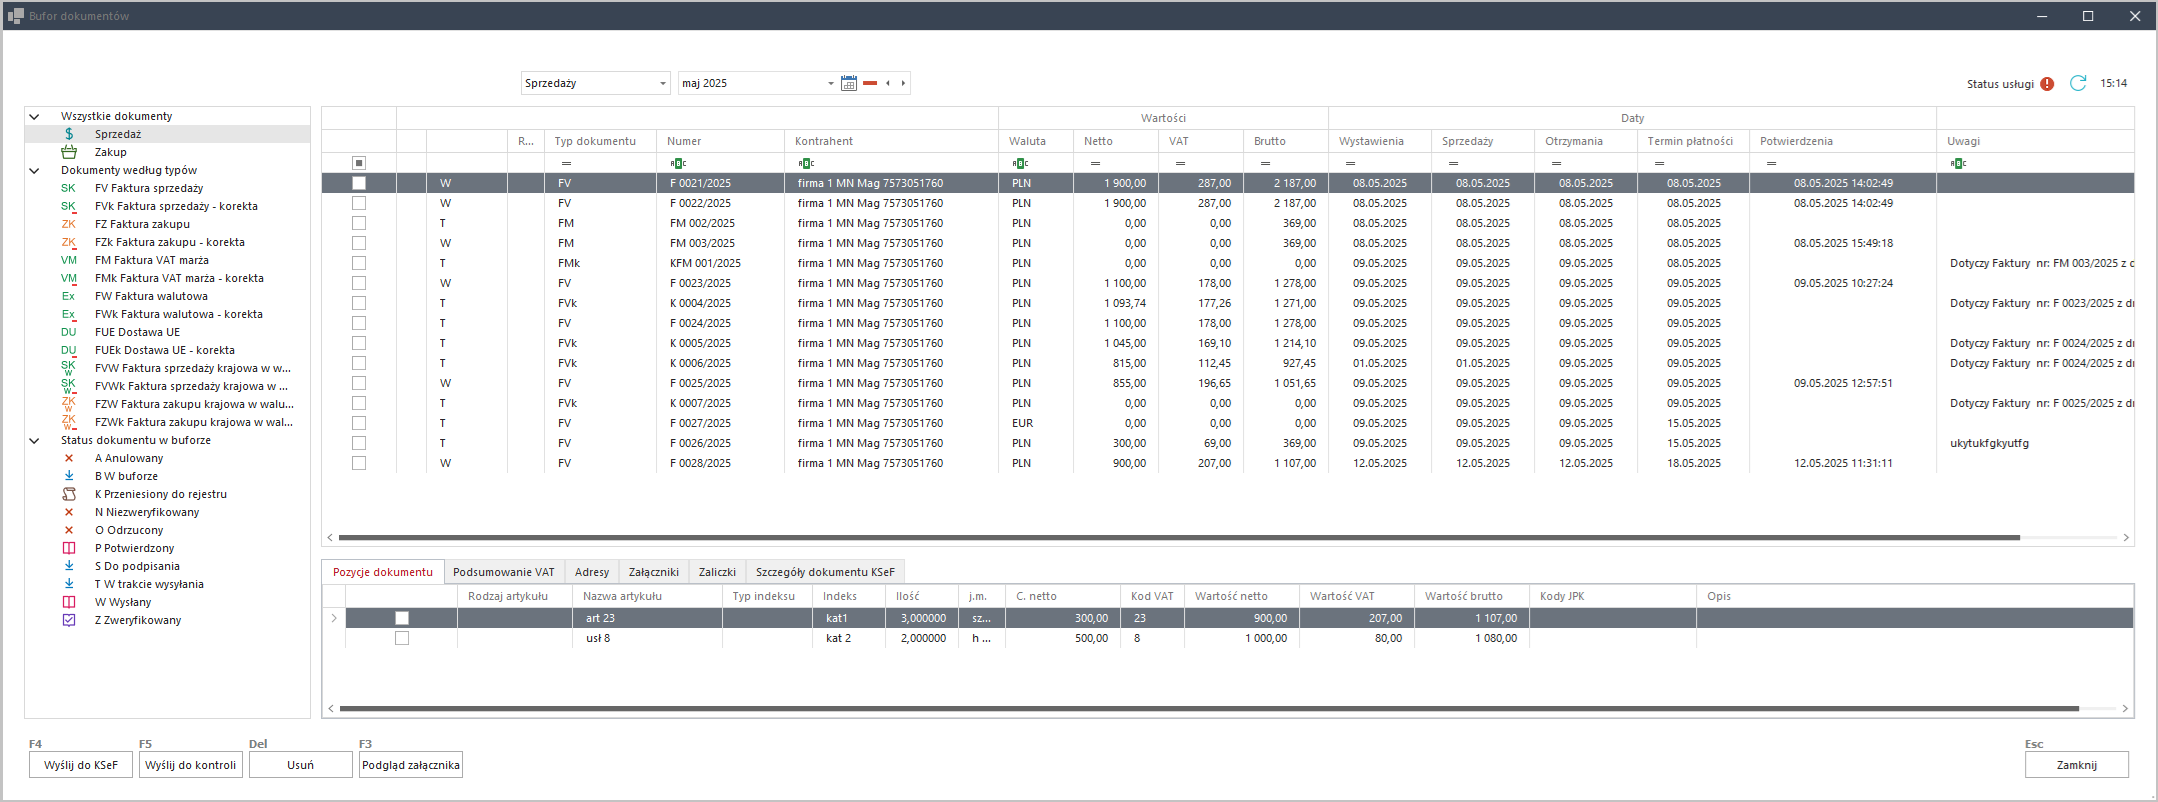Switch to the Pozycje dokumentu tab
Image resolution: width=2158 pixels, height=802 pixels.
coord(383,572)
